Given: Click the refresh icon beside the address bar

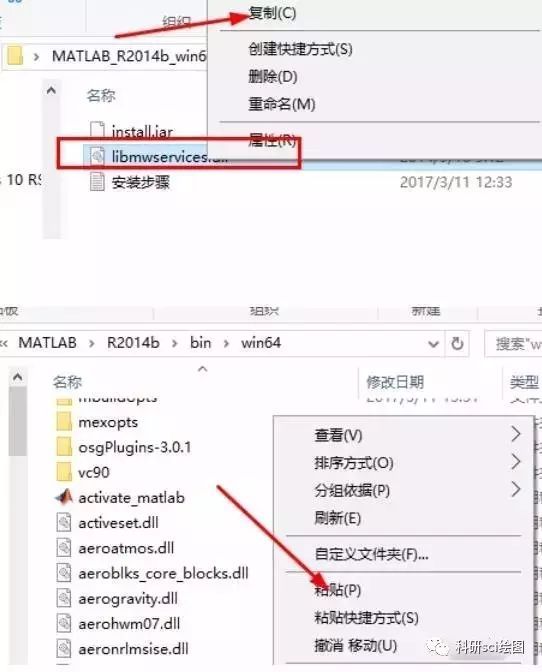Looking at the screenshot, I should tap(457, 343).
